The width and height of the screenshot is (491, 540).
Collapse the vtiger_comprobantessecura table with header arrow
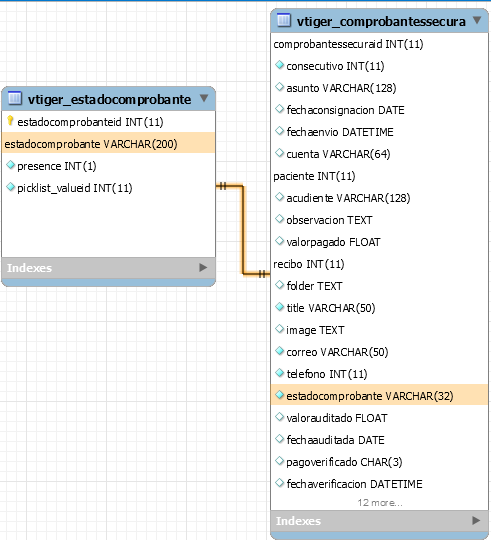(477, 20)
